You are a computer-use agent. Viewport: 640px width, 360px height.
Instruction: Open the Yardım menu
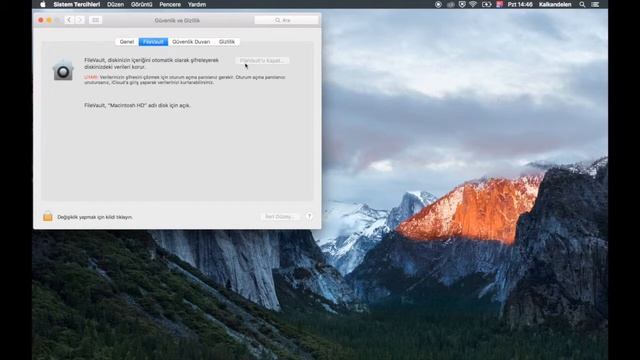tap(197, 4)
